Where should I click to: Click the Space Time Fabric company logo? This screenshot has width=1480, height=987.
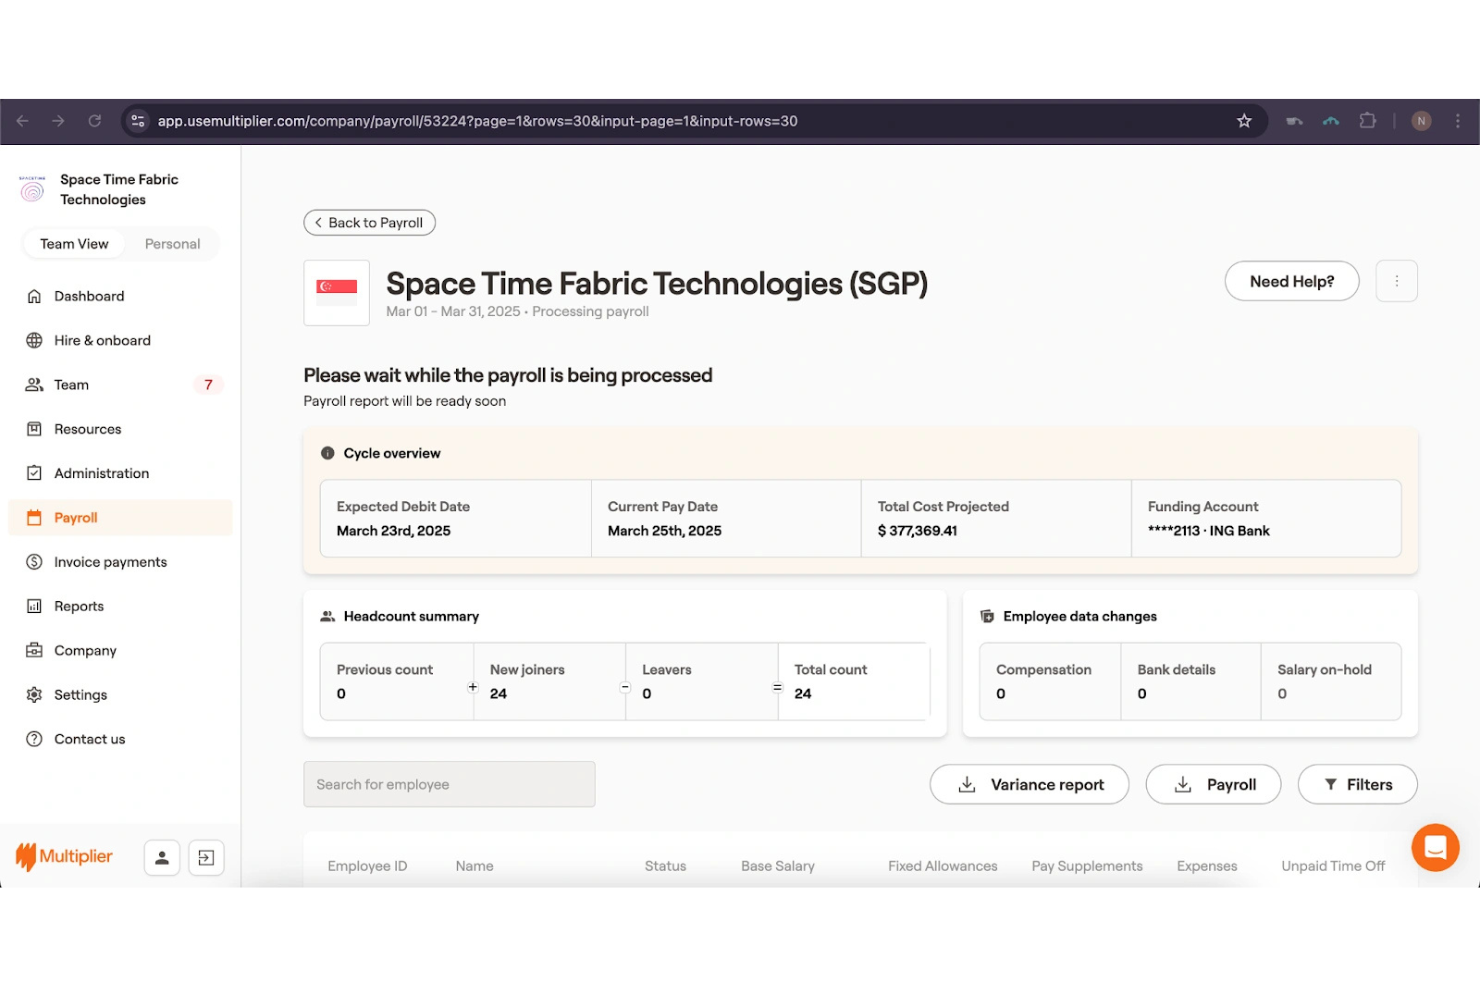coord(33,189)
